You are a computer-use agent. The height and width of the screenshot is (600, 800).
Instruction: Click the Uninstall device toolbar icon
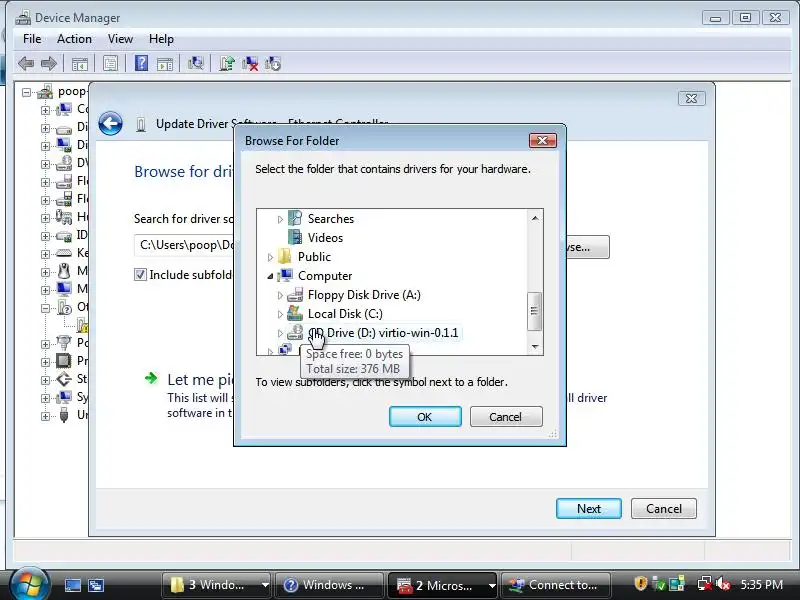250,64
